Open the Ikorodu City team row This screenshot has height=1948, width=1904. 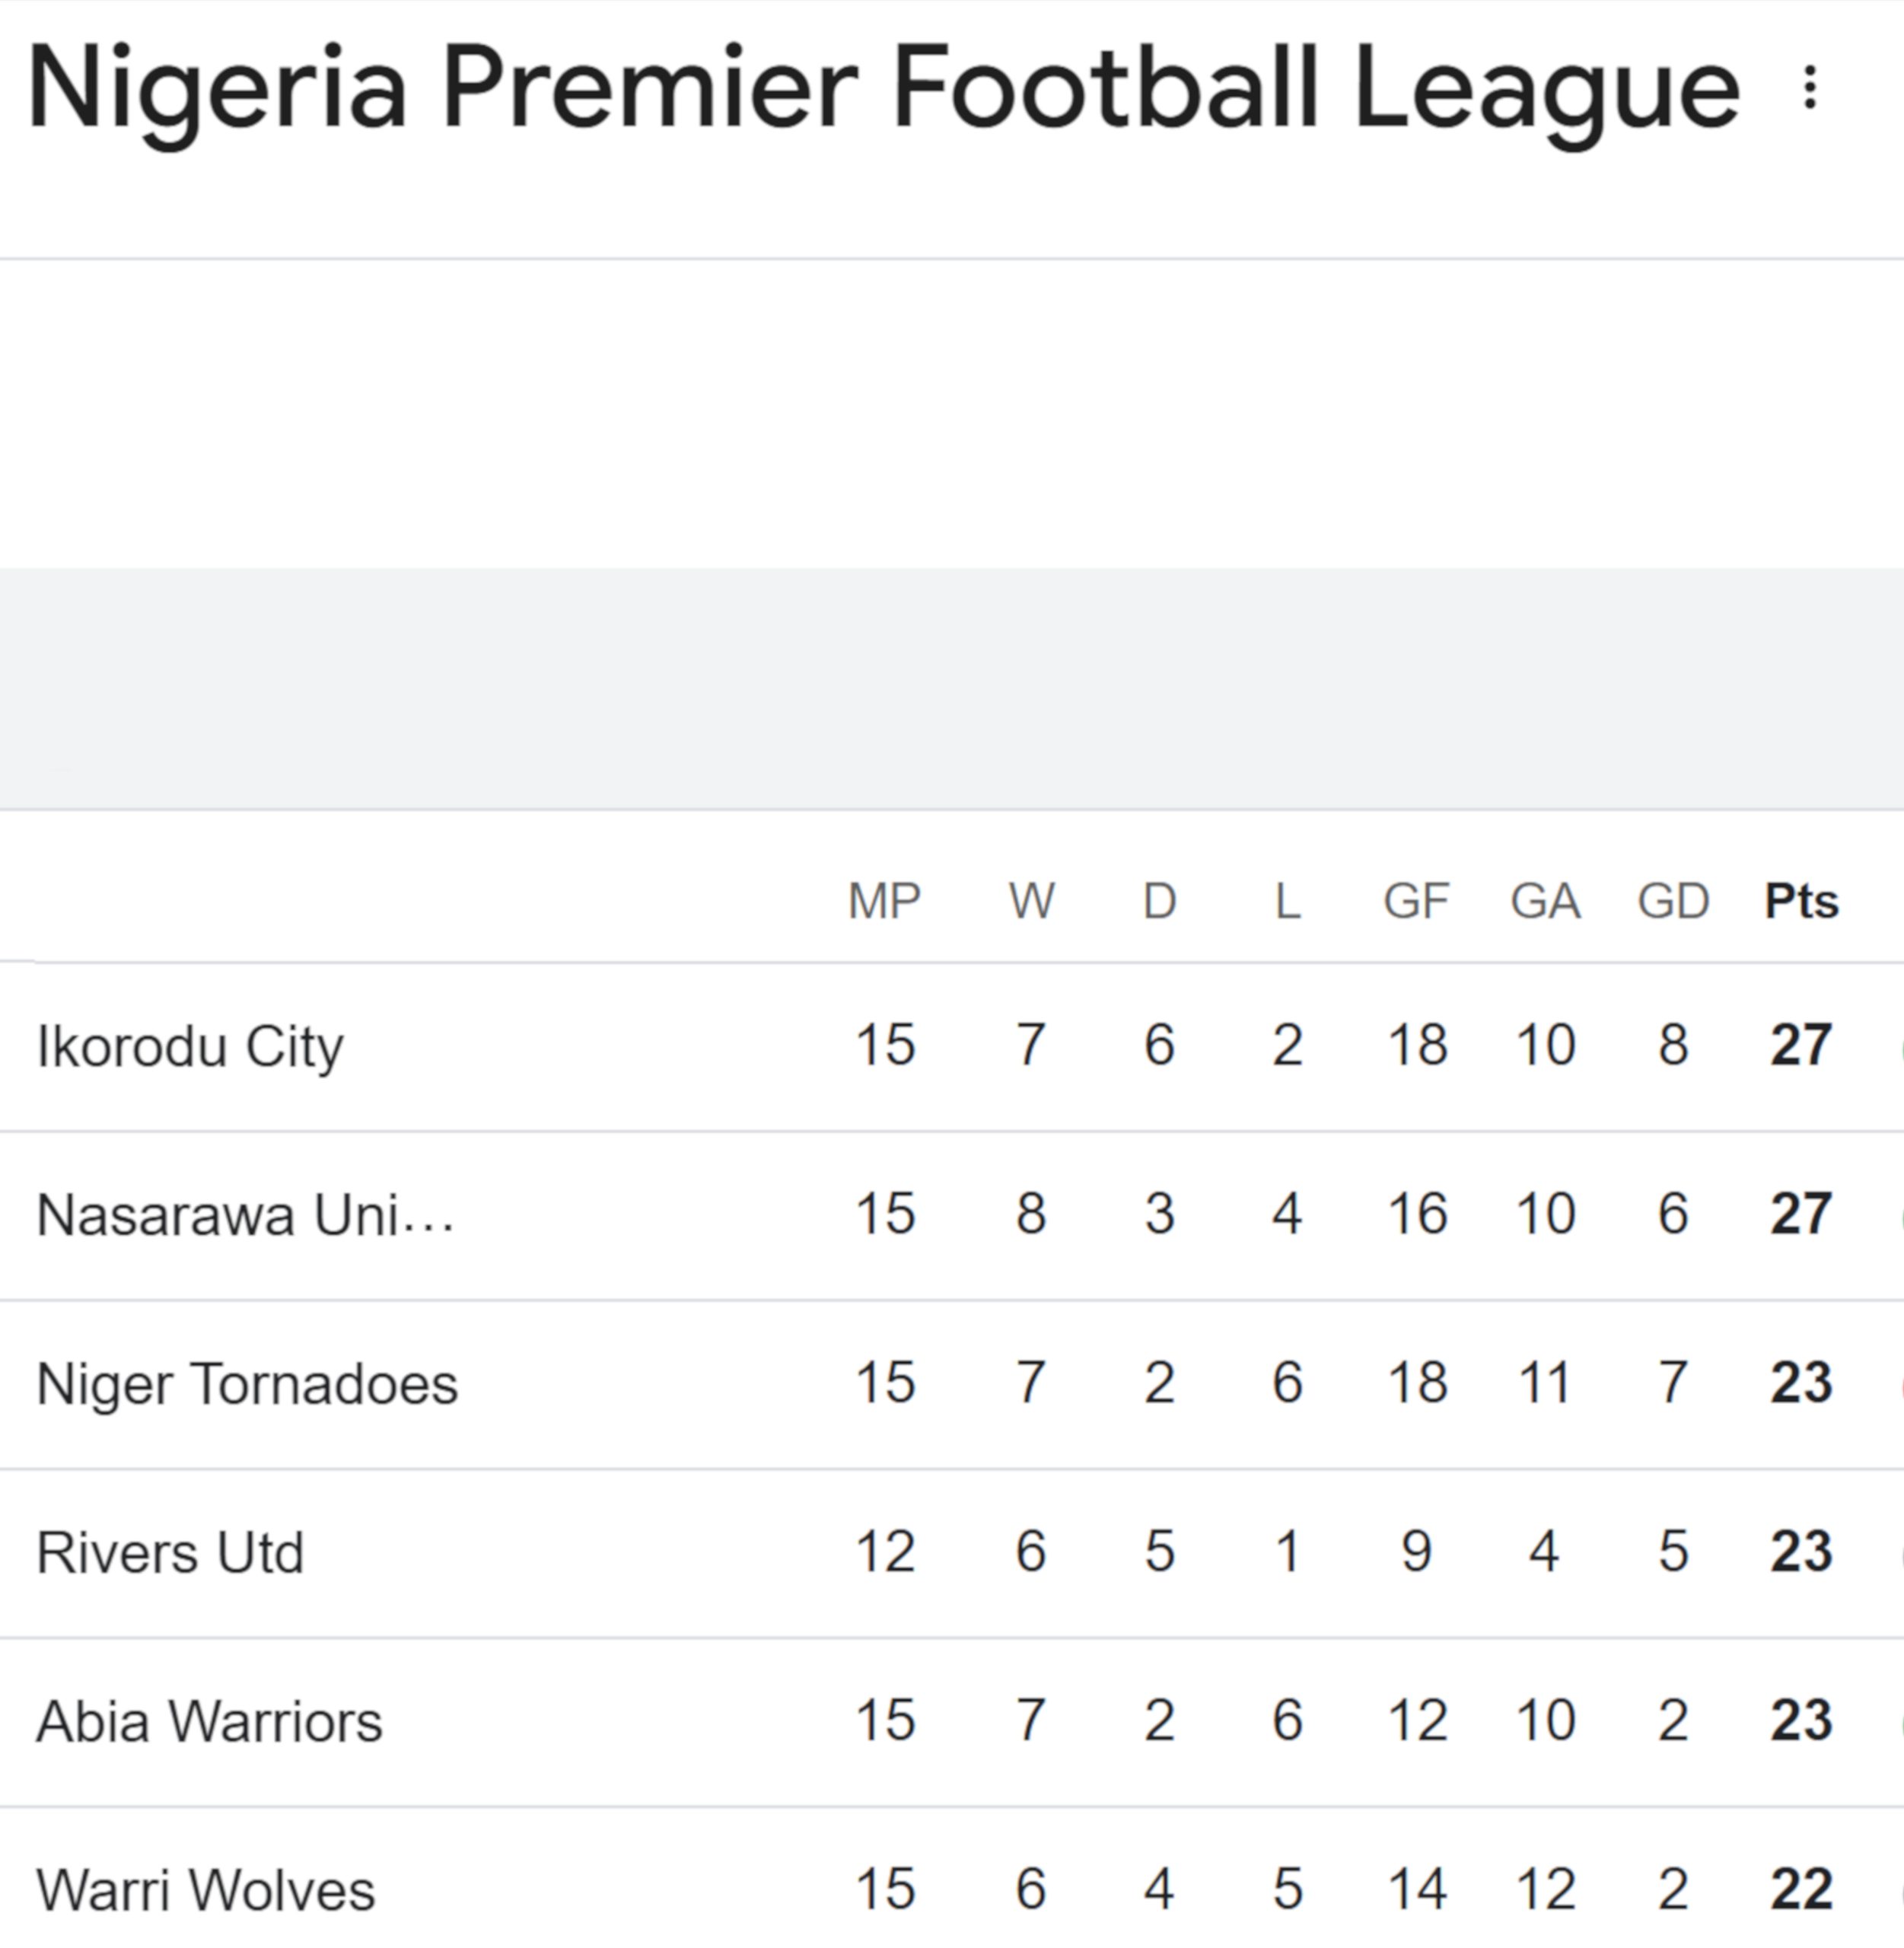[x=190, y=1046]
